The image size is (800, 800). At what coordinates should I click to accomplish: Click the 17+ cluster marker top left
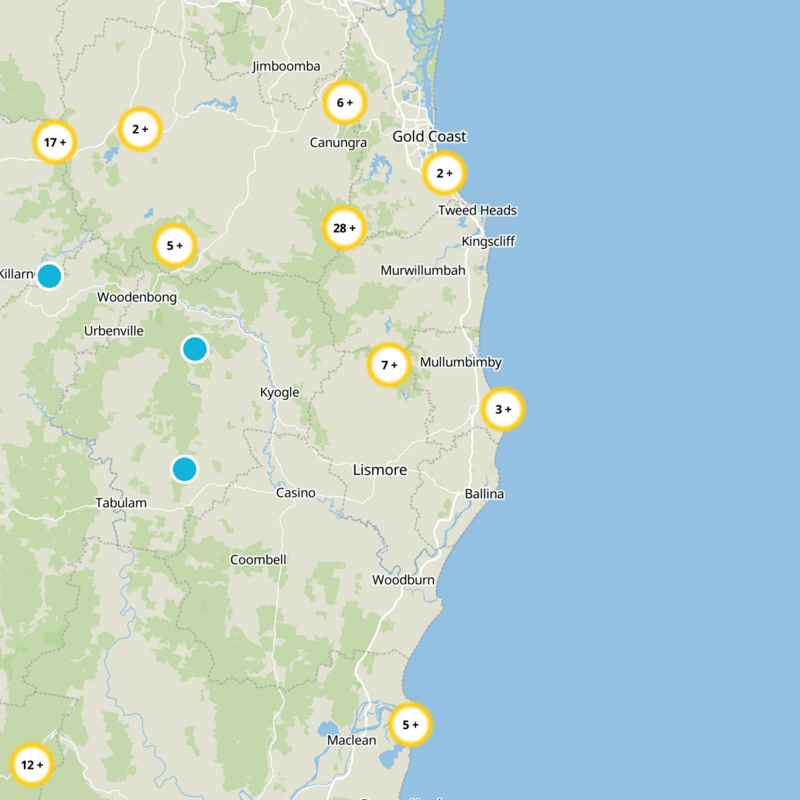point(55,142)
